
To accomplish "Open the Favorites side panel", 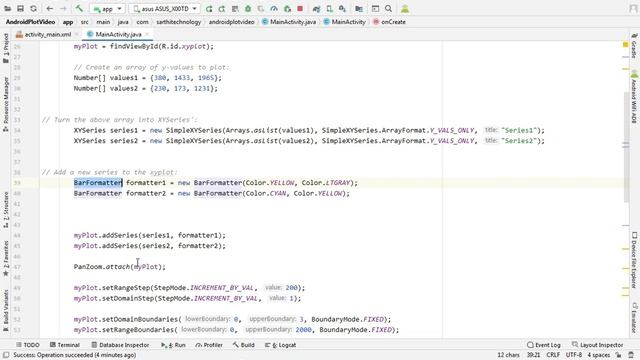I will [x=6, y=258].
